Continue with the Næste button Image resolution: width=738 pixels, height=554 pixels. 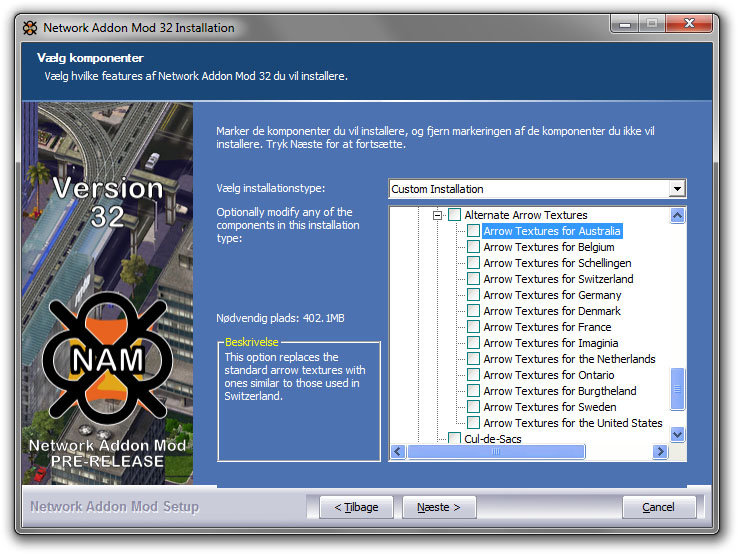pos(439,507)
